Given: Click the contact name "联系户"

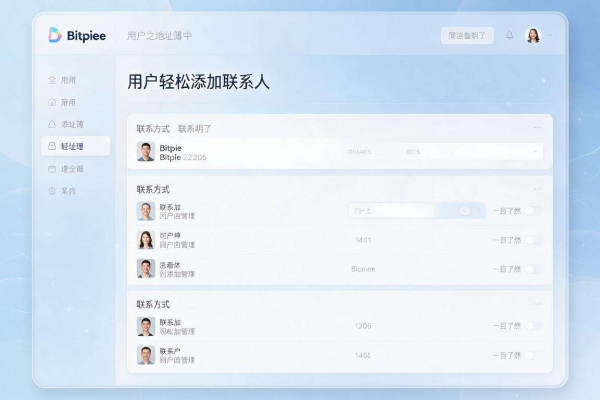Looking at the screenshot, I should (x=170, y=351).
